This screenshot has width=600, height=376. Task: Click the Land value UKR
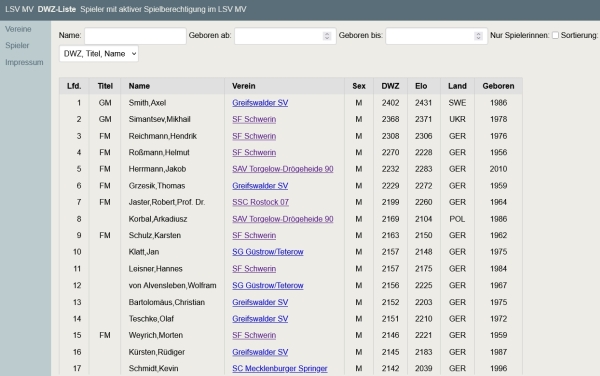(x=457, y=119)
